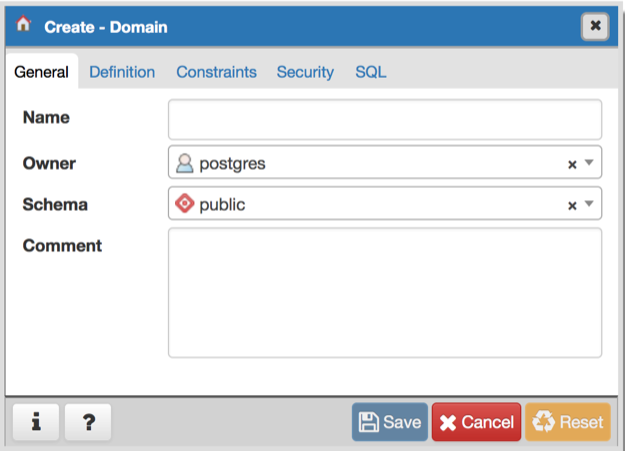
Task: Click the orange Reset button
Action: click(x=567, y=422)
